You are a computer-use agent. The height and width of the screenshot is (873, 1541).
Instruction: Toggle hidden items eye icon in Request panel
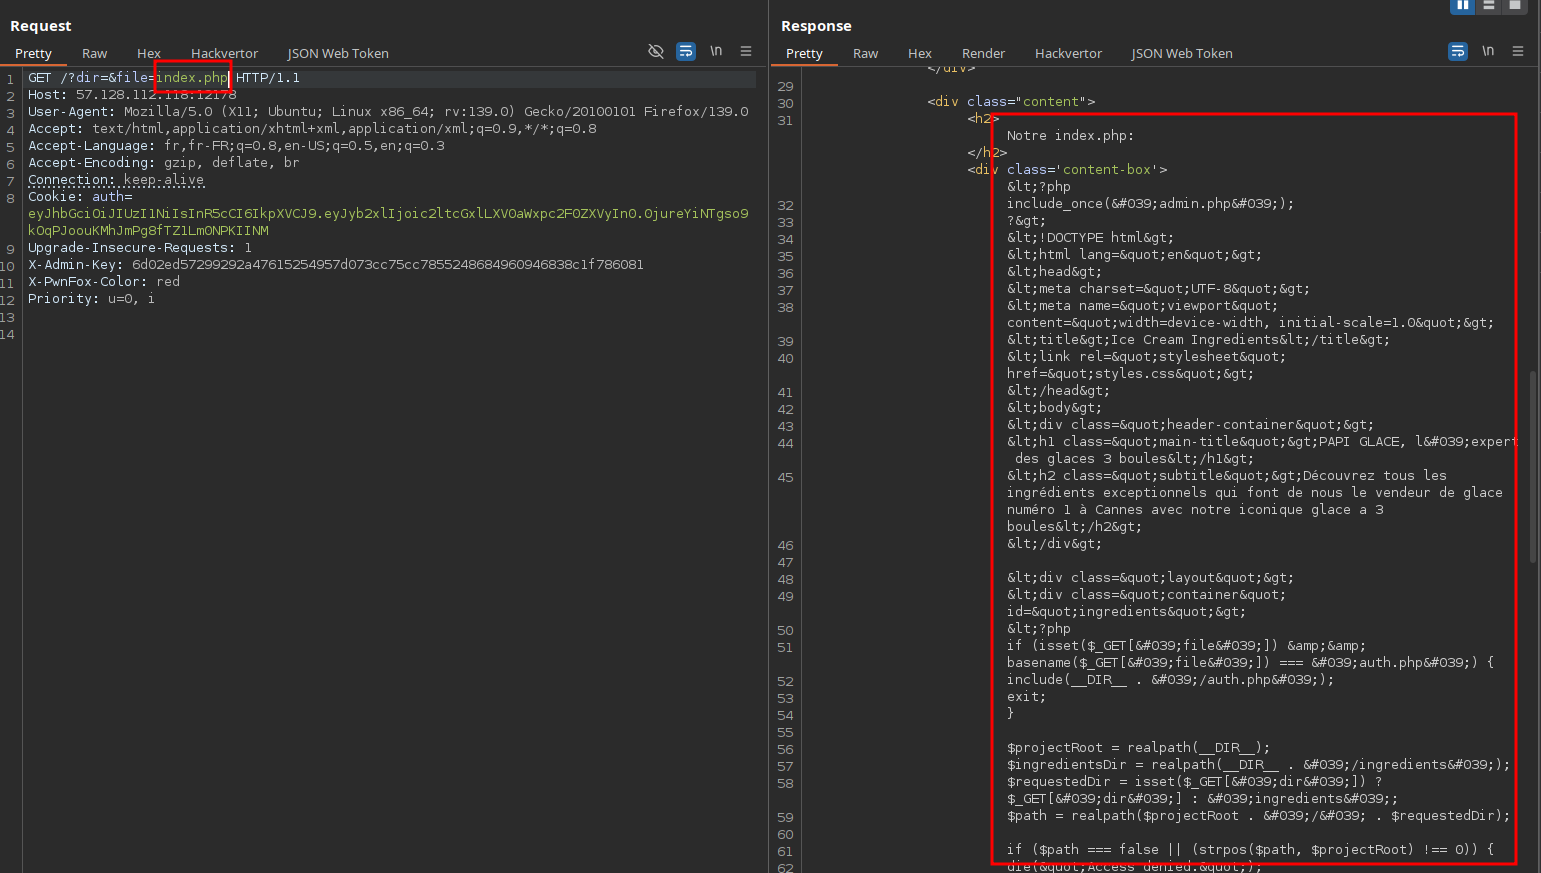656,51
